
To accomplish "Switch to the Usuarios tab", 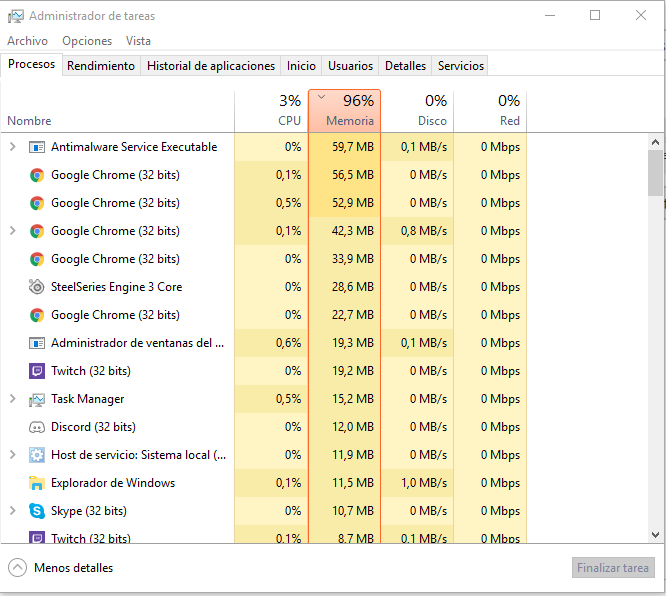I will pos(350,66).
